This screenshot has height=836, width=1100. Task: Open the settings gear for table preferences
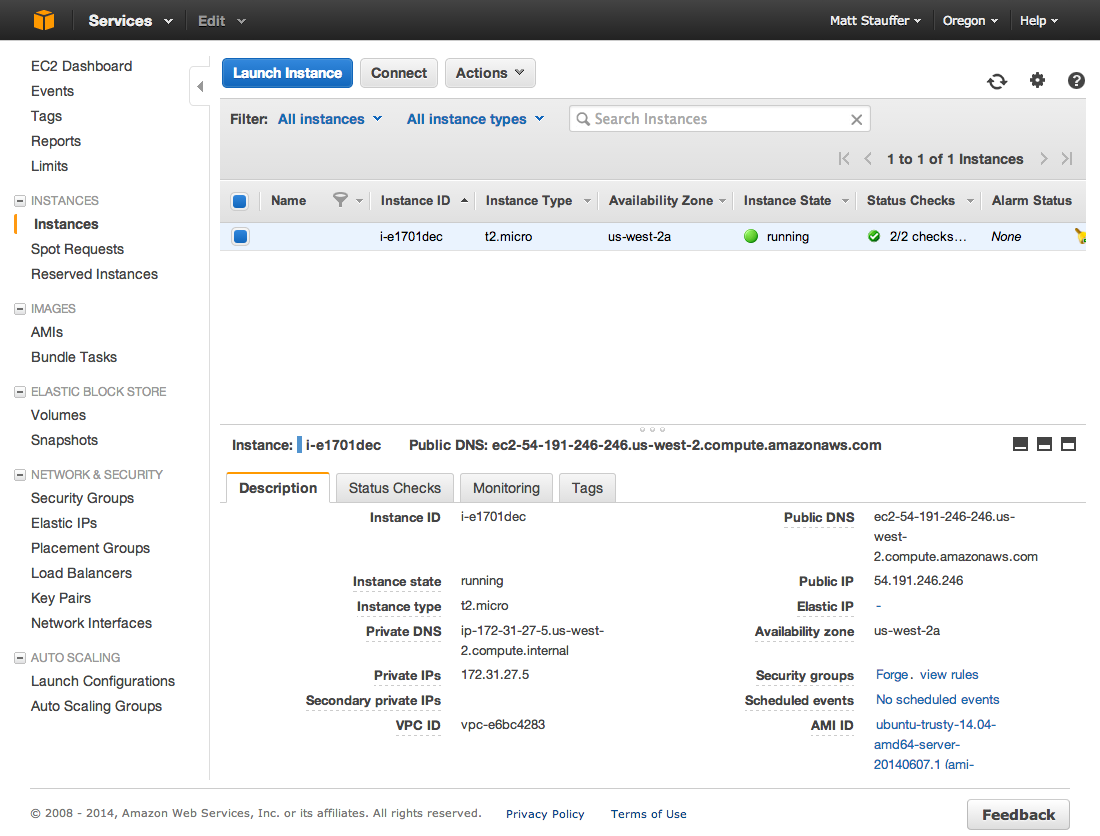(1037, 80)
